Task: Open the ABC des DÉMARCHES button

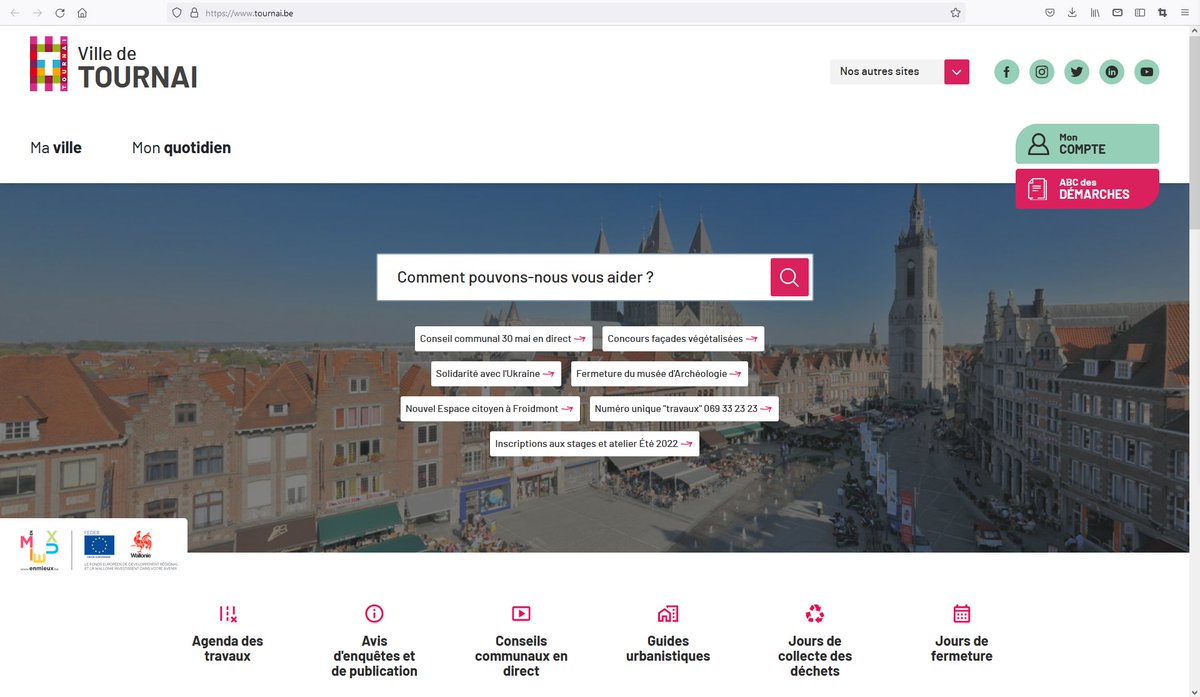Action: pyautogui.click(x=1087, y=189)
